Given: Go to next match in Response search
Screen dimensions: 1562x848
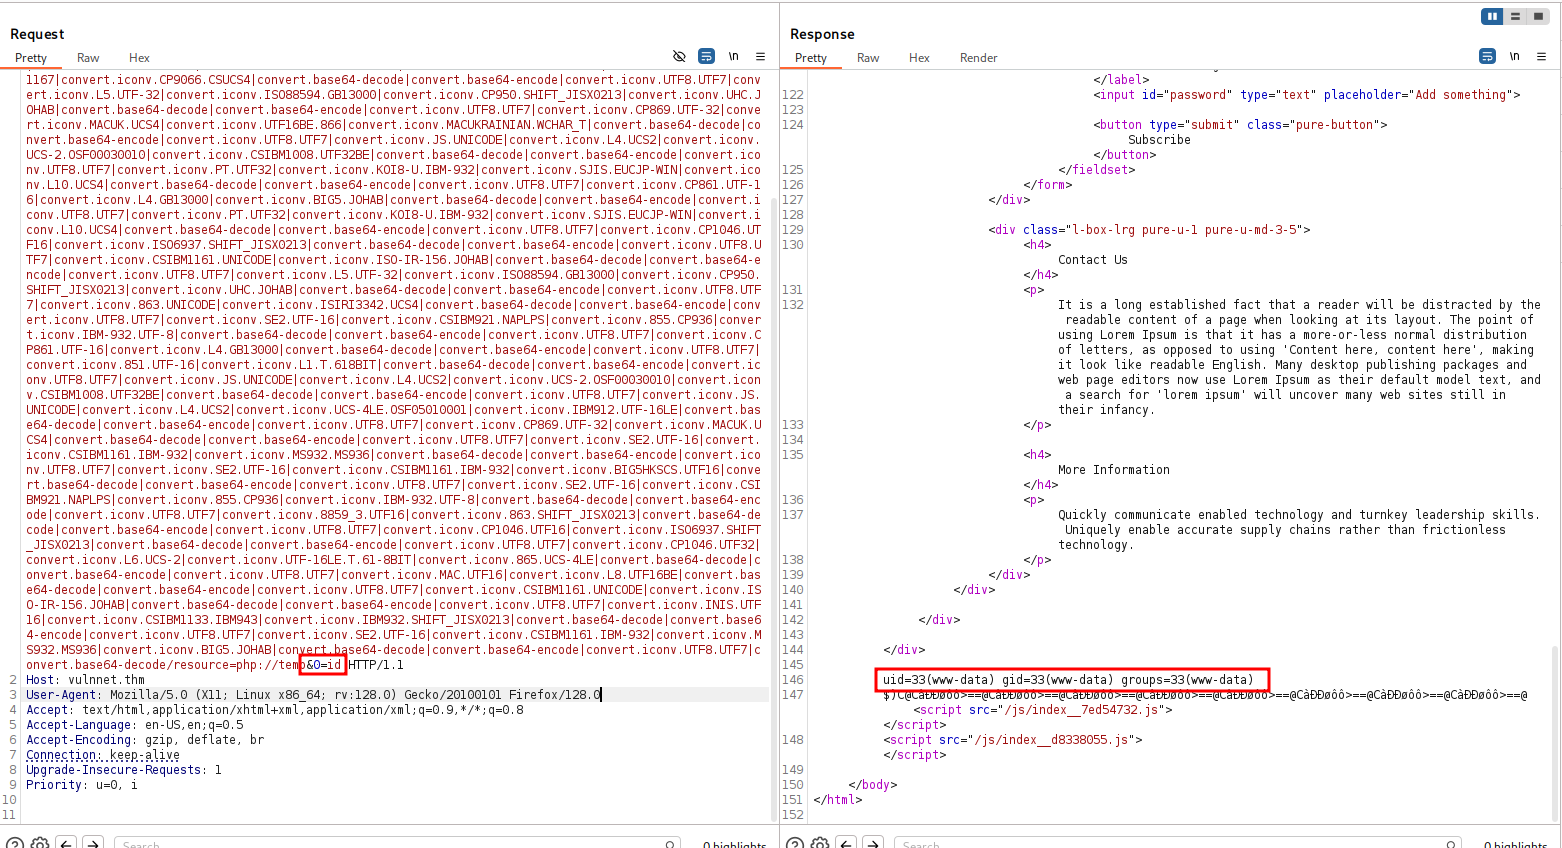Looking at the screenshot, I should pyautogui.click(x=872, y=843).
